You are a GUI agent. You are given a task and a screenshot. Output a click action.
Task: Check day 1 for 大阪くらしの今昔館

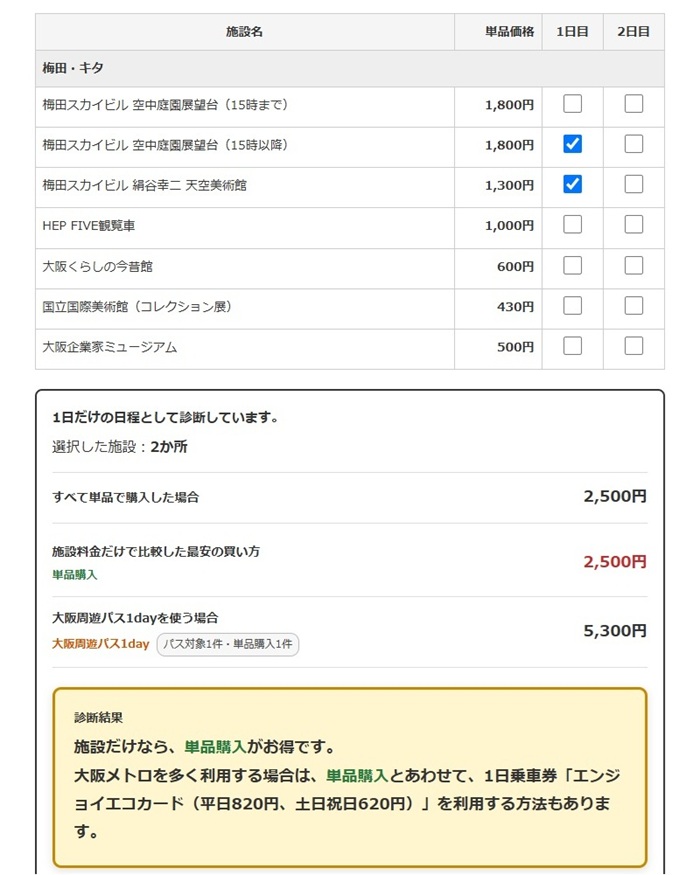tap(572, 266)
